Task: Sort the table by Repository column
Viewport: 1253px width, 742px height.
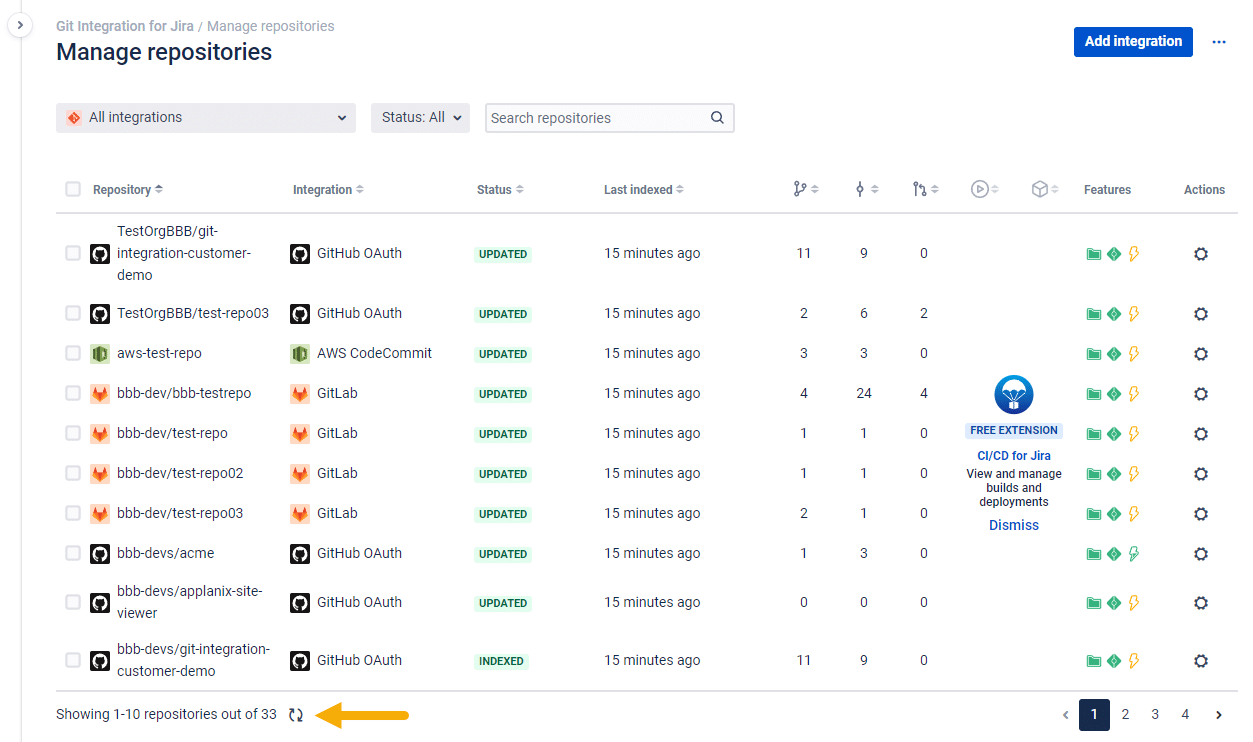Action: click(x=127, y=190)
